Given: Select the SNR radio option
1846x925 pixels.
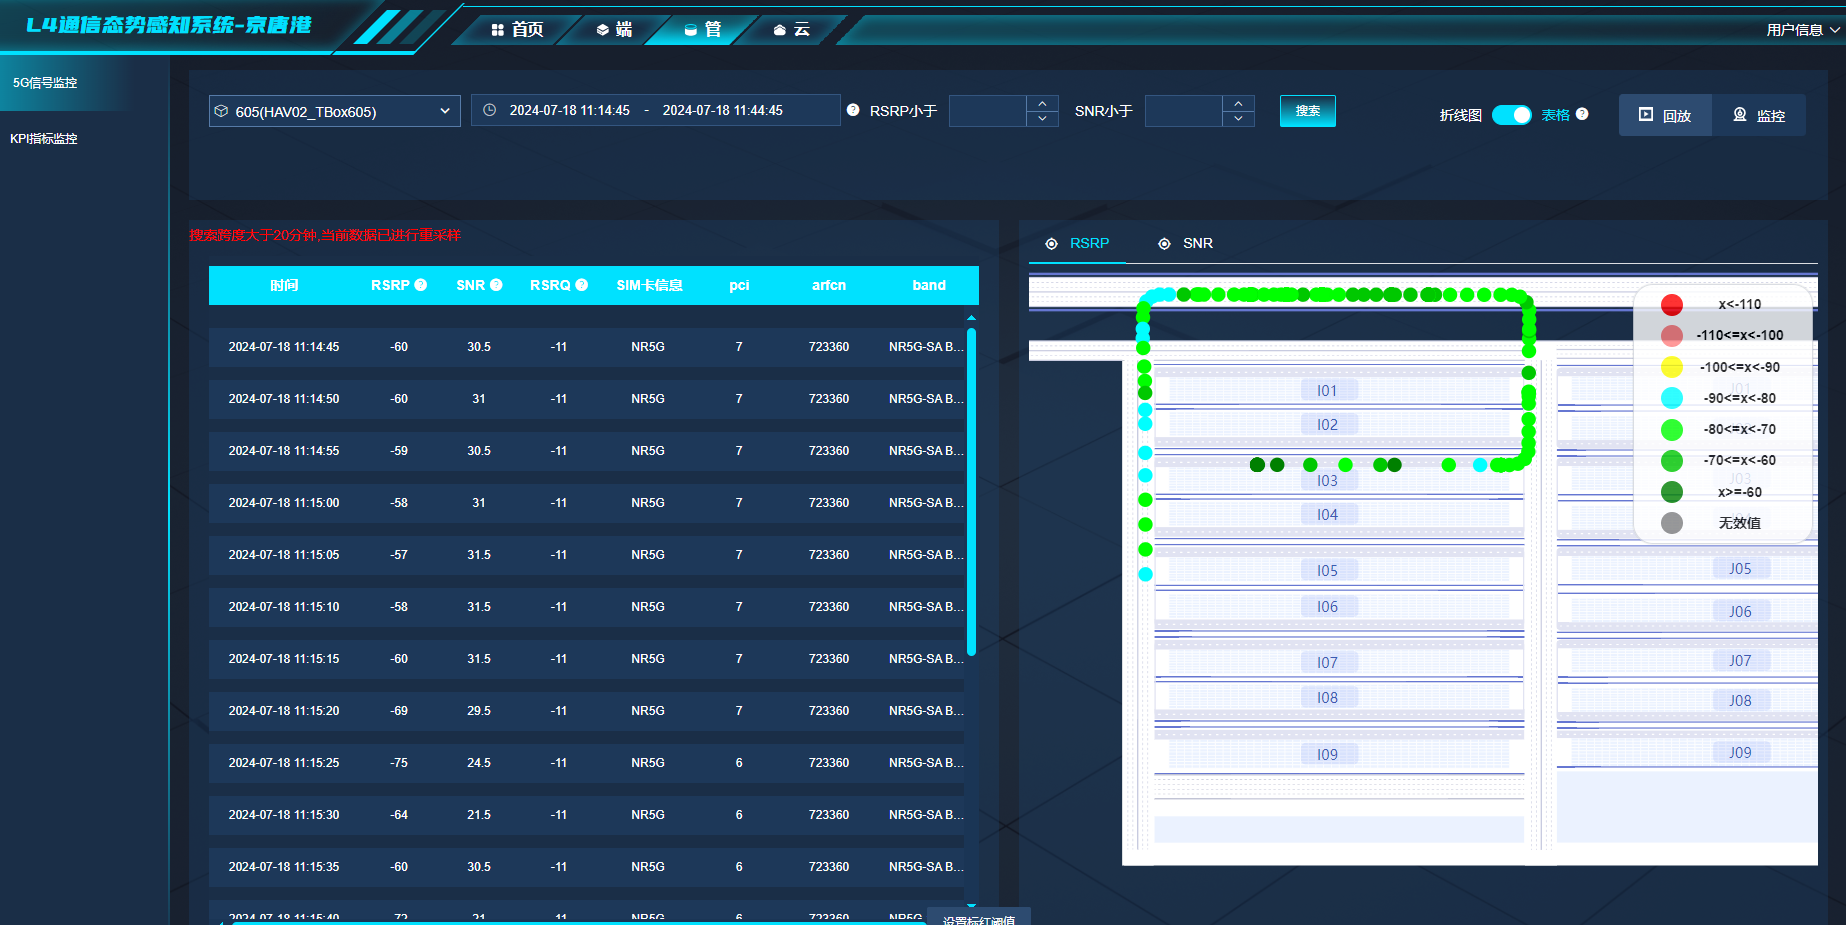Looking at the screenshot, I should click(1186, 243).
